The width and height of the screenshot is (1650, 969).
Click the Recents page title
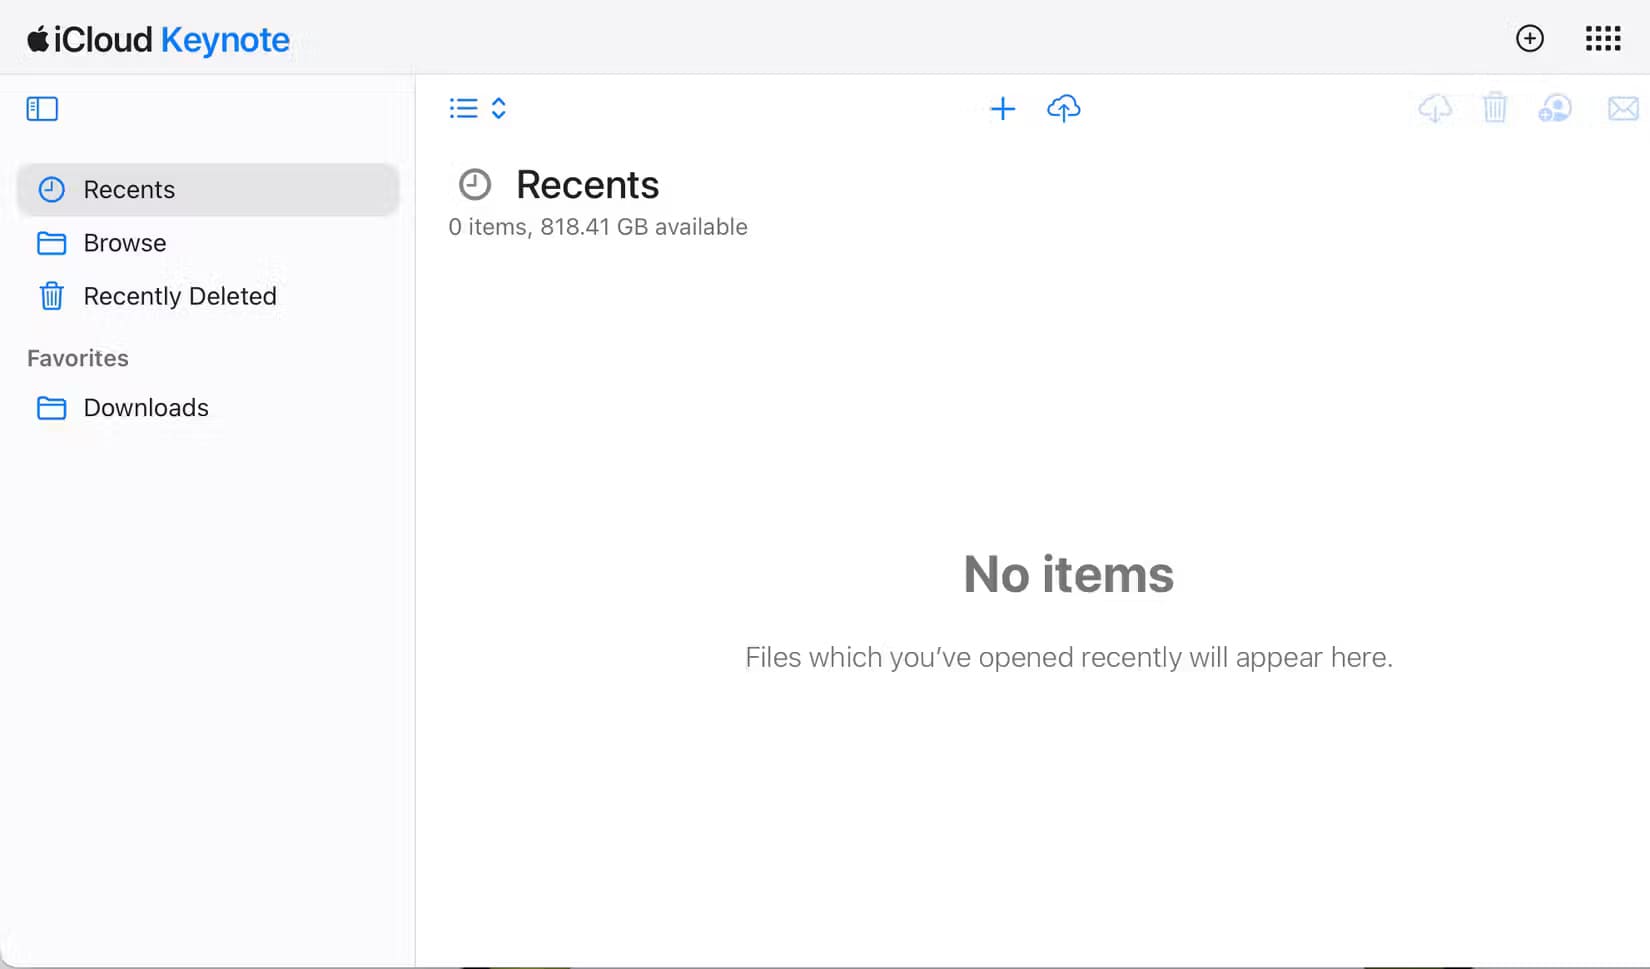(x=588, y=185)
